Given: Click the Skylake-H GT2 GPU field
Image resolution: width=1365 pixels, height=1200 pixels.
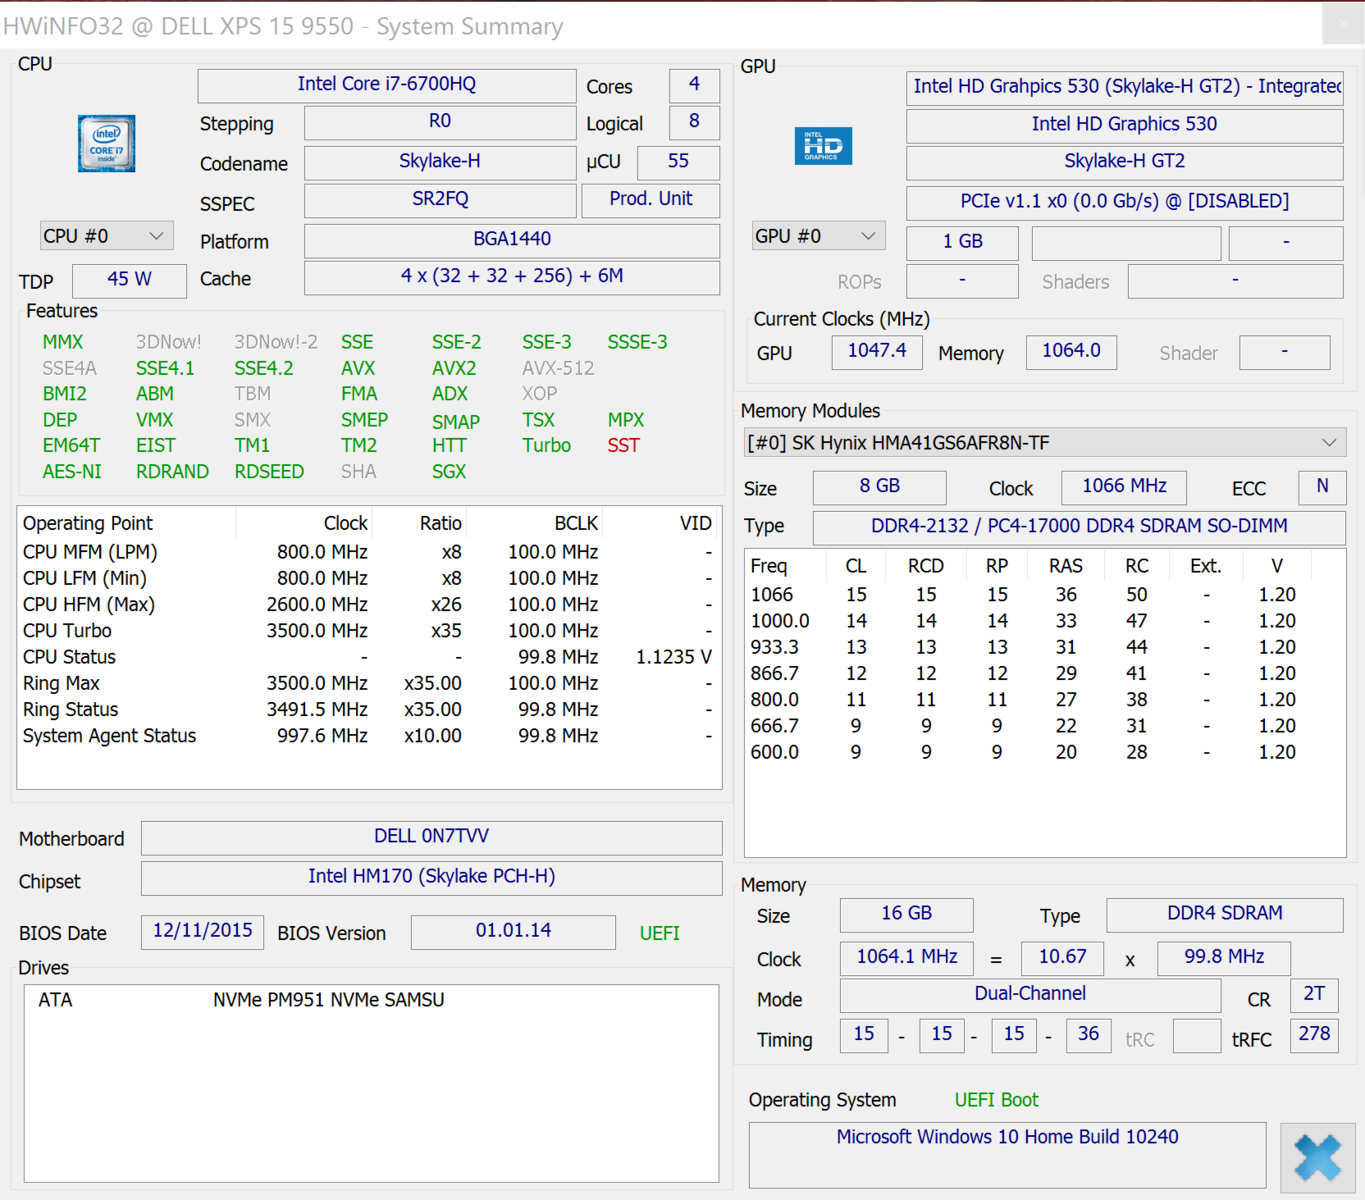Looking at the screenshot, I should coord(1124,162).
